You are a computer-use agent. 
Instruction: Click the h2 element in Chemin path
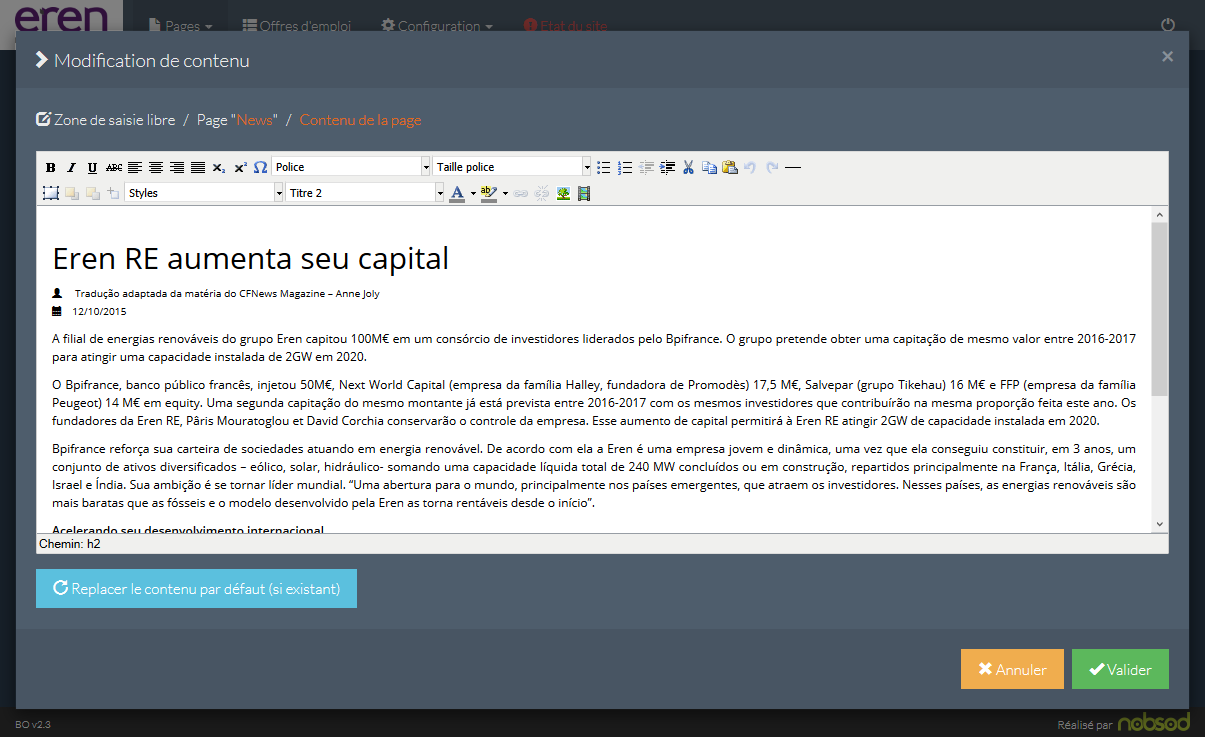point(93,544)
